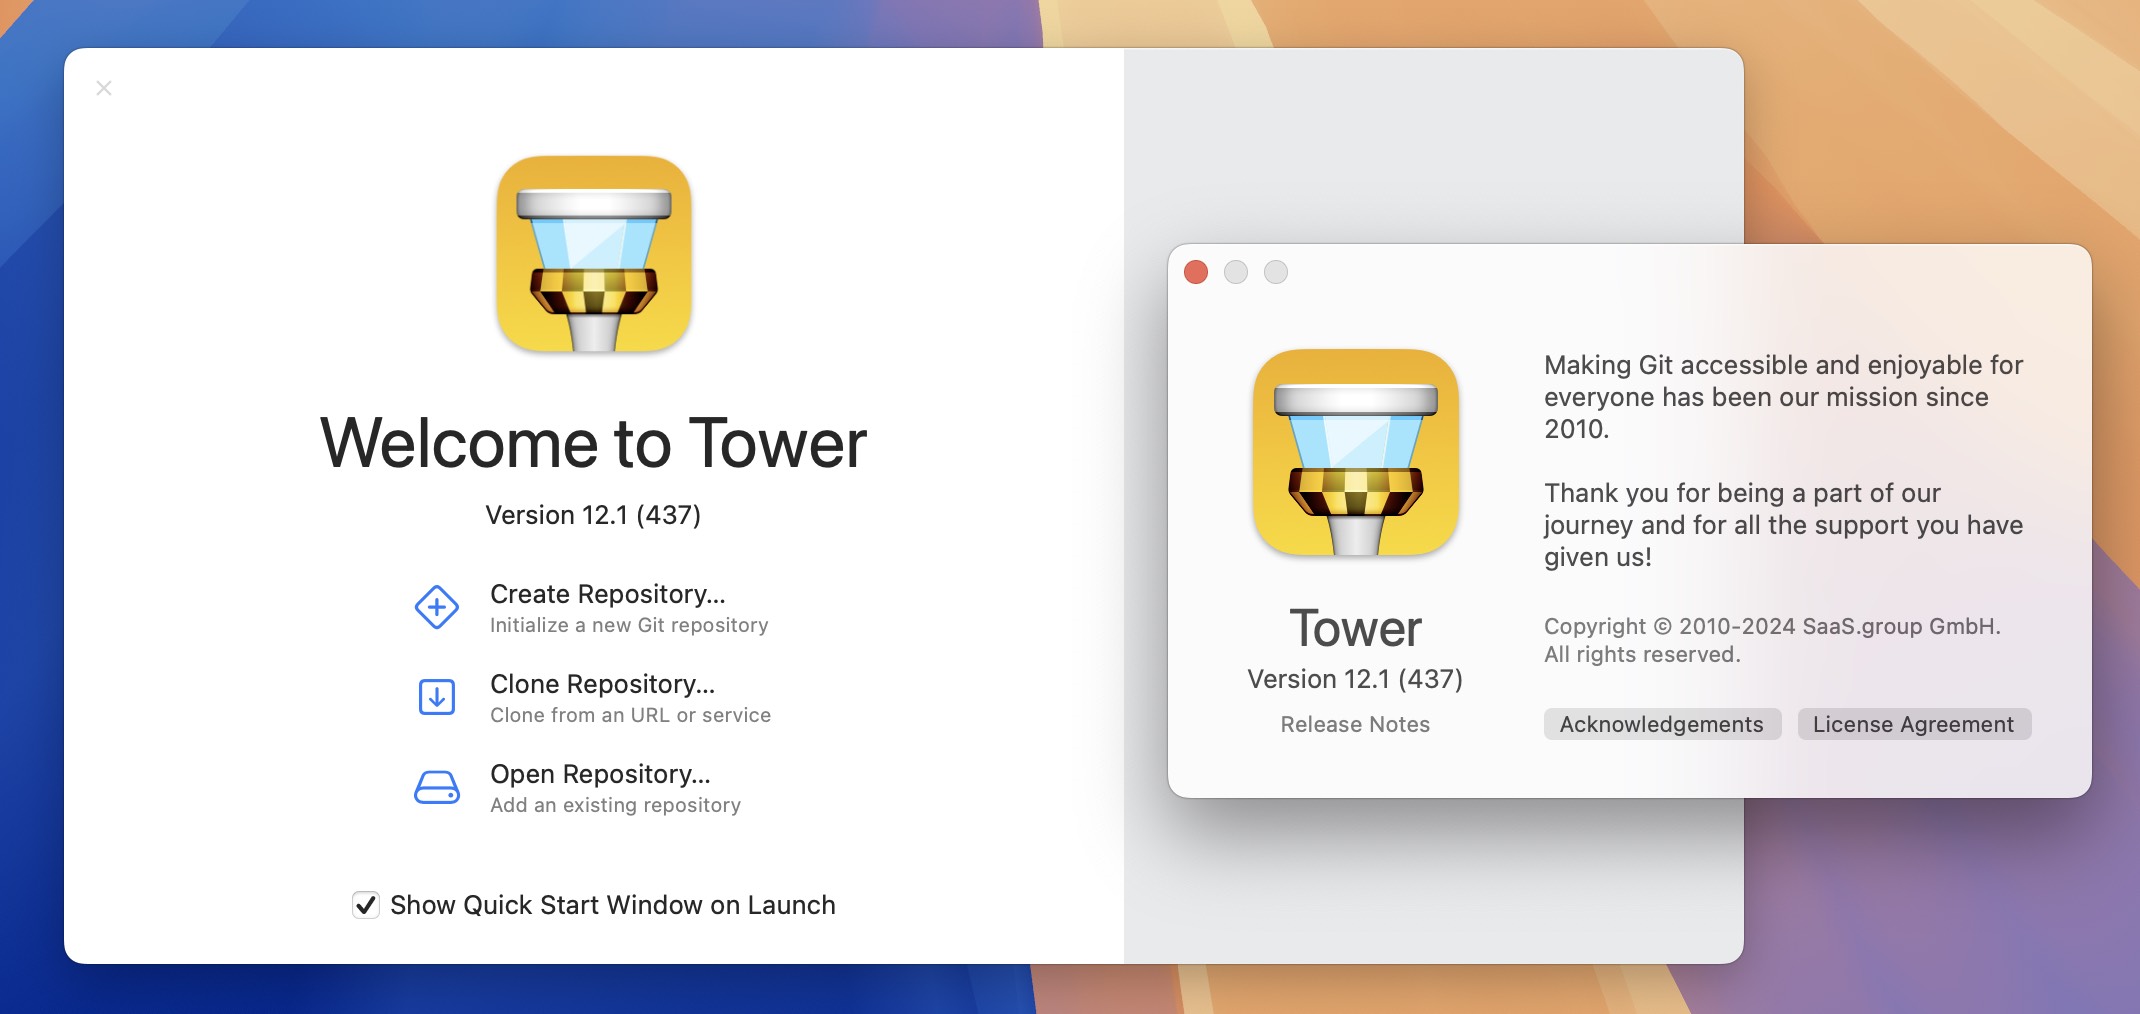
Task: Click the 'Thank you for being a part' paragraph
Action: click(1783, 525)
